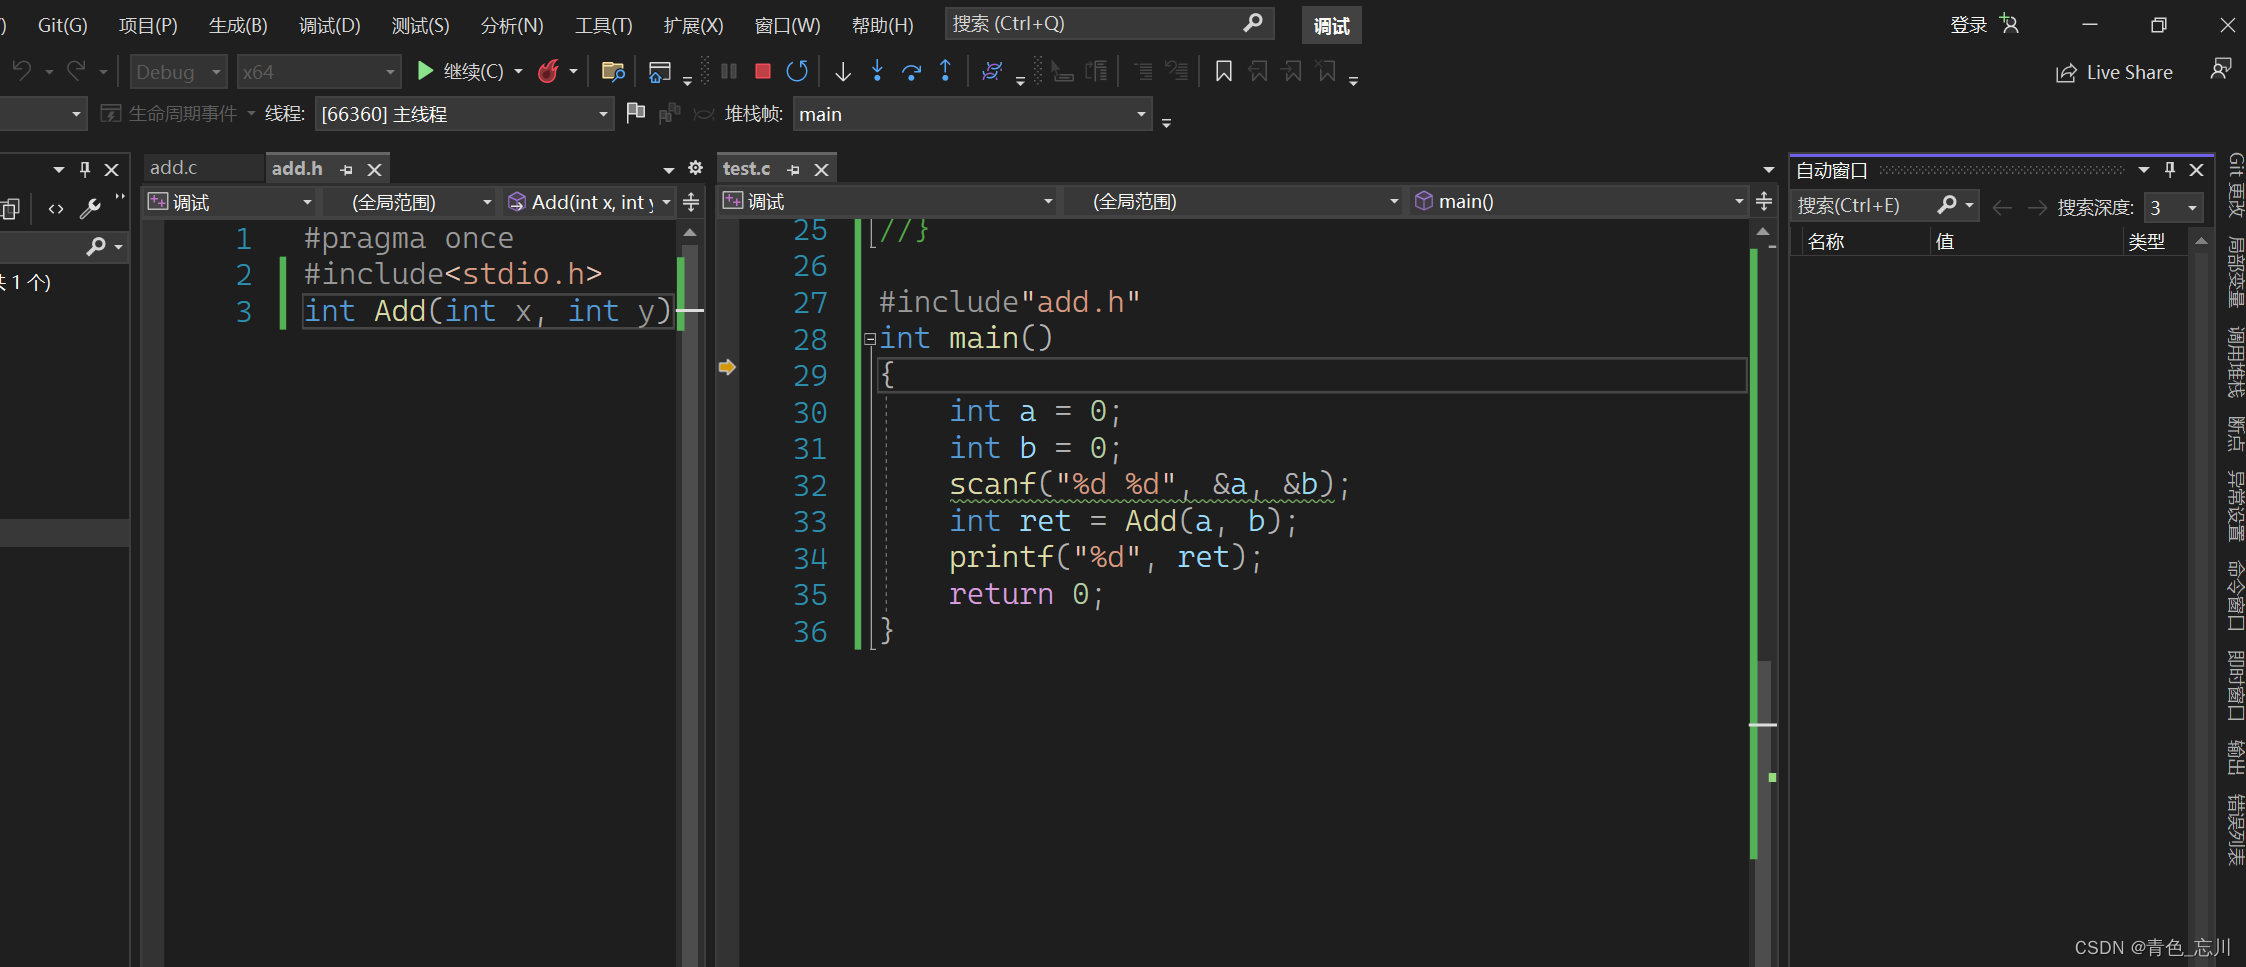Switch to the add.c tab

coord(174,168)
